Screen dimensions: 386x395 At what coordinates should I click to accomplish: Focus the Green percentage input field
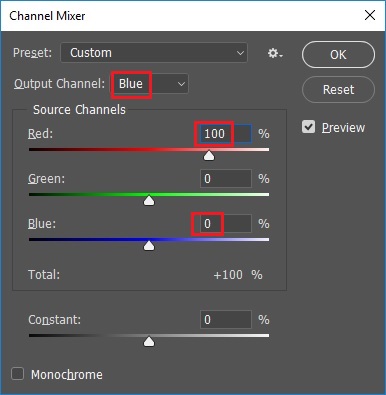click(x=226, y=179)
